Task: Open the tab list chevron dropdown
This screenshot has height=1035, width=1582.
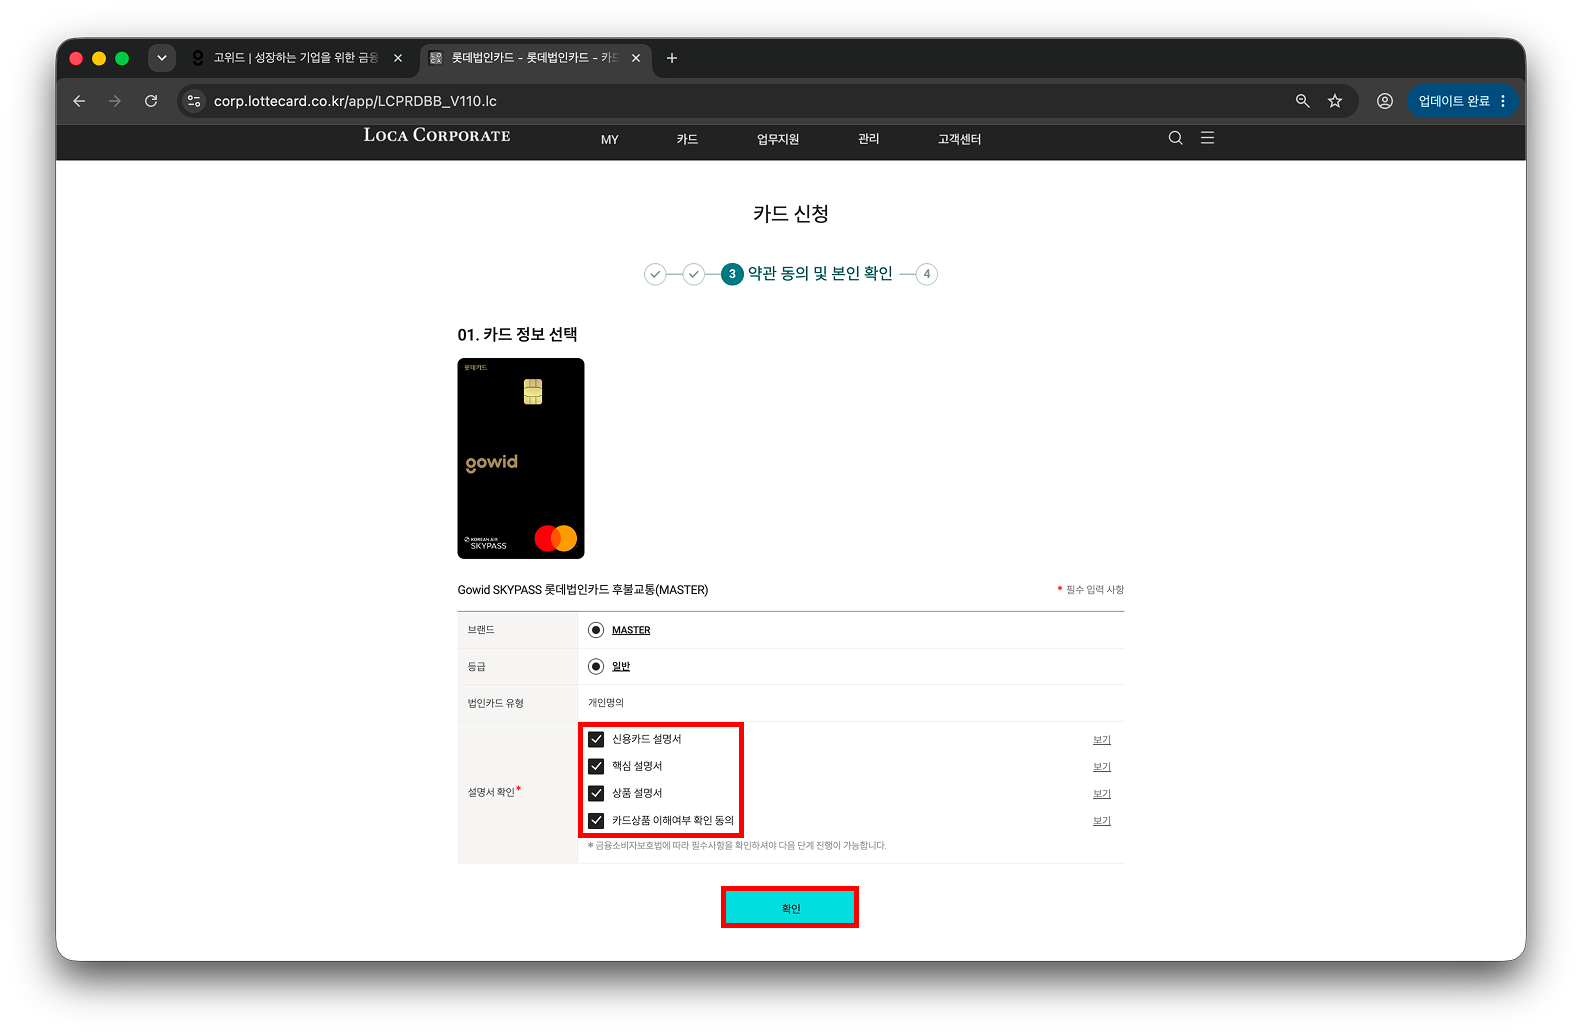Action: pos(162,58)
